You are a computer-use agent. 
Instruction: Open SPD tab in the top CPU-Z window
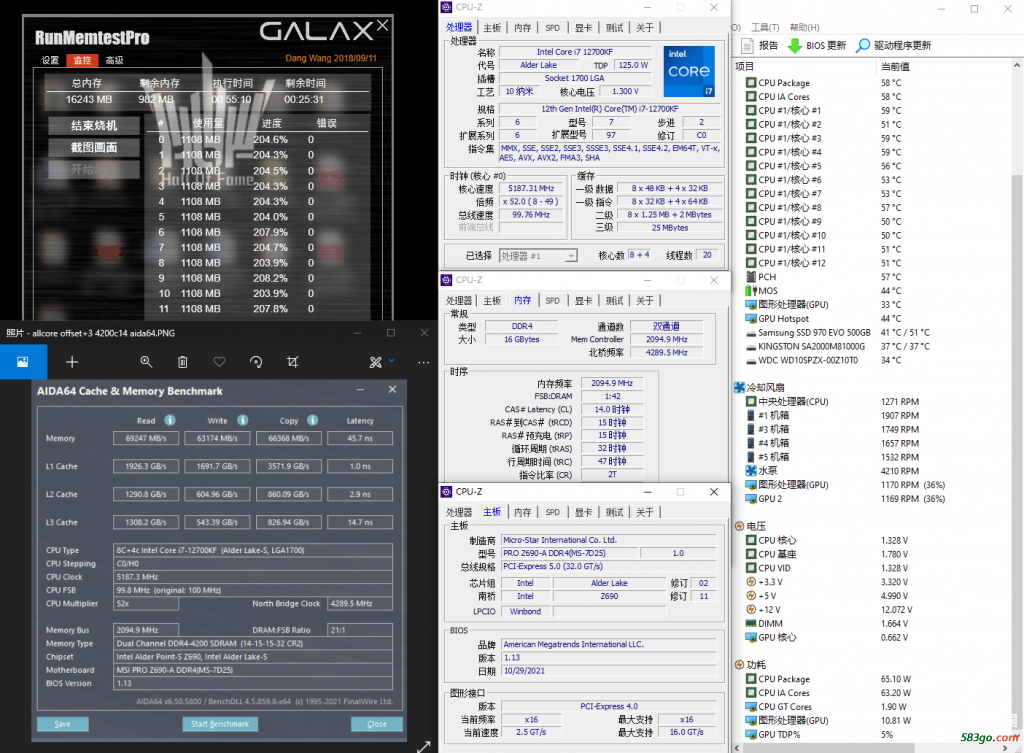click(552, 27)
